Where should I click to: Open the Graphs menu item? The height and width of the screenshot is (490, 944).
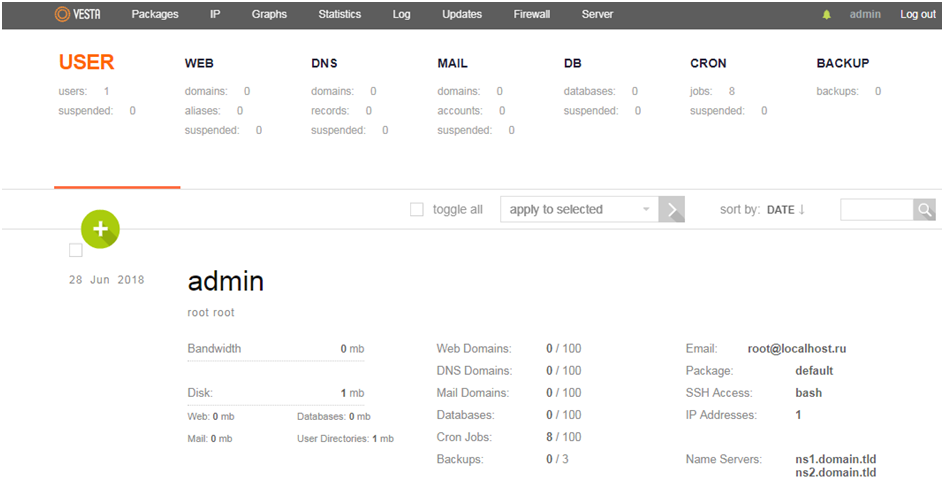(269, 14)
